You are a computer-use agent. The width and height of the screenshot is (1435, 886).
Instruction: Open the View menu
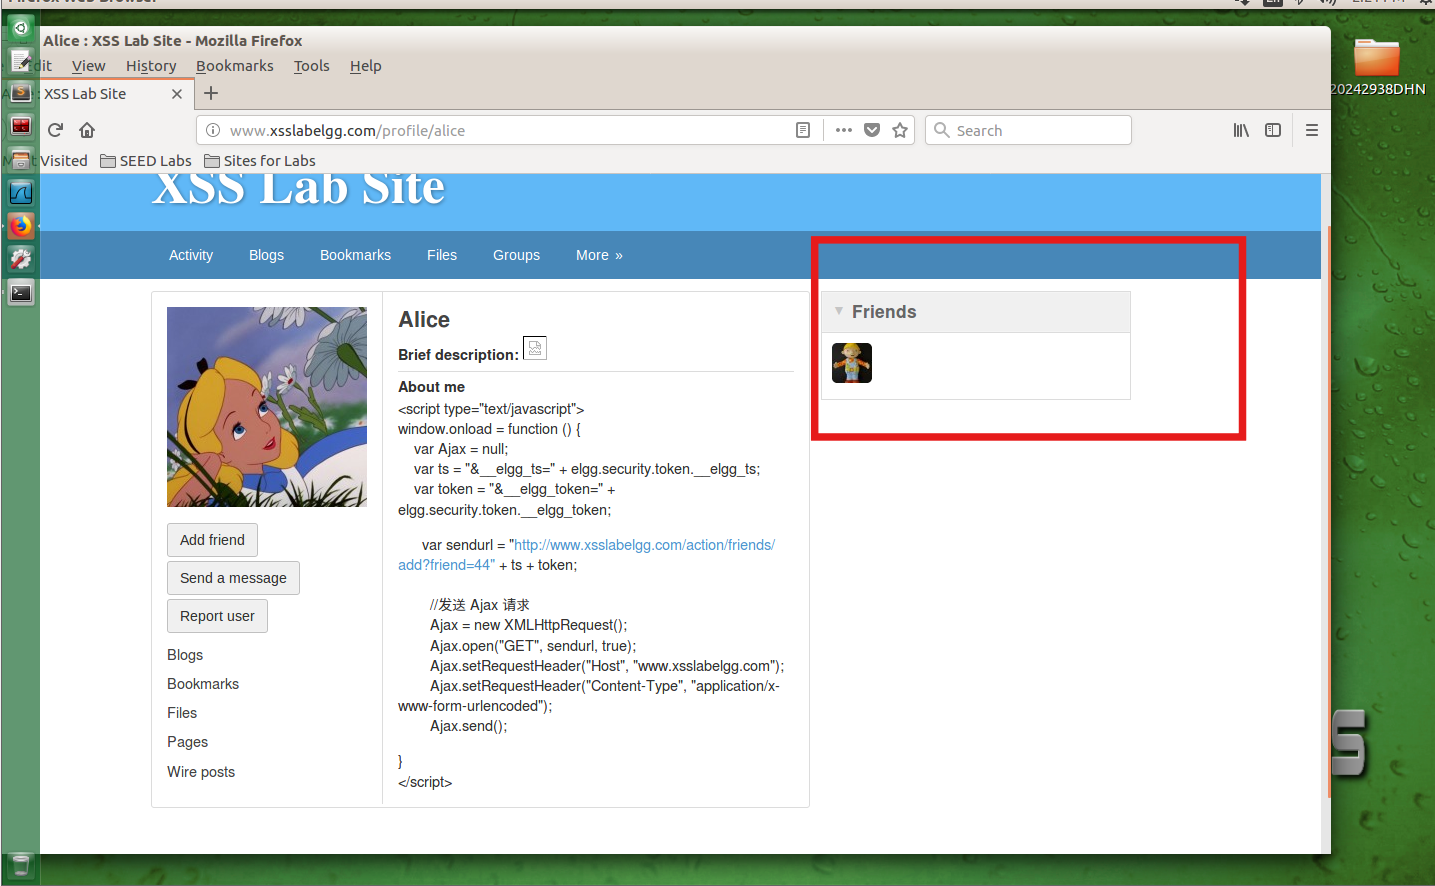click(x=88, y=66)
